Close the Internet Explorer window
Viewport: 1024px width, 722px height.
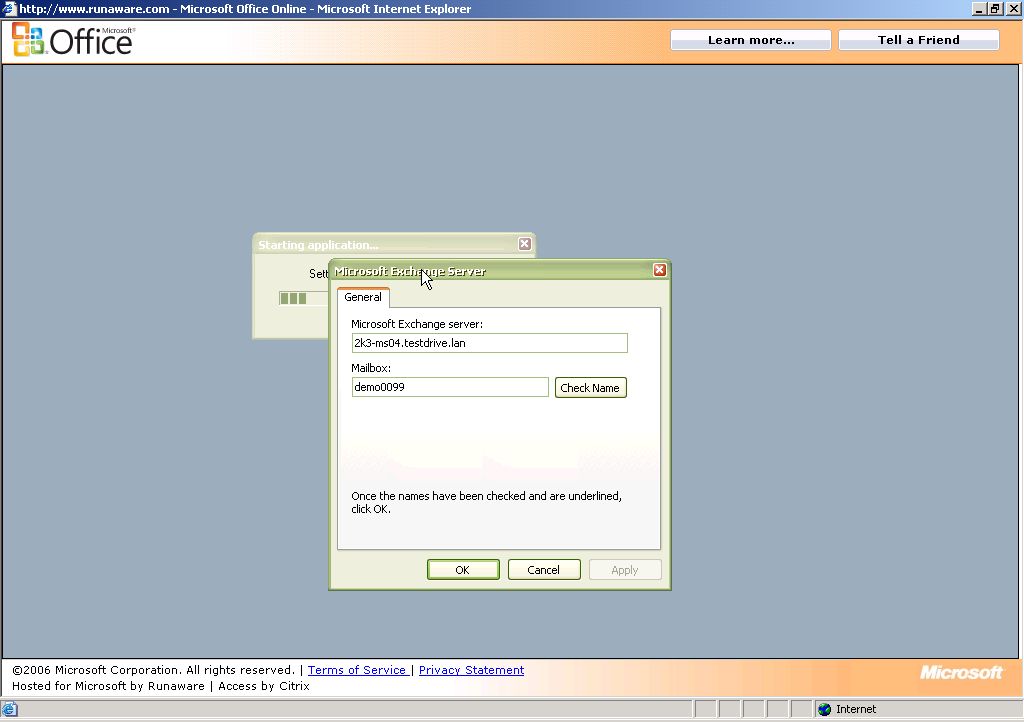pos(1011,9)
